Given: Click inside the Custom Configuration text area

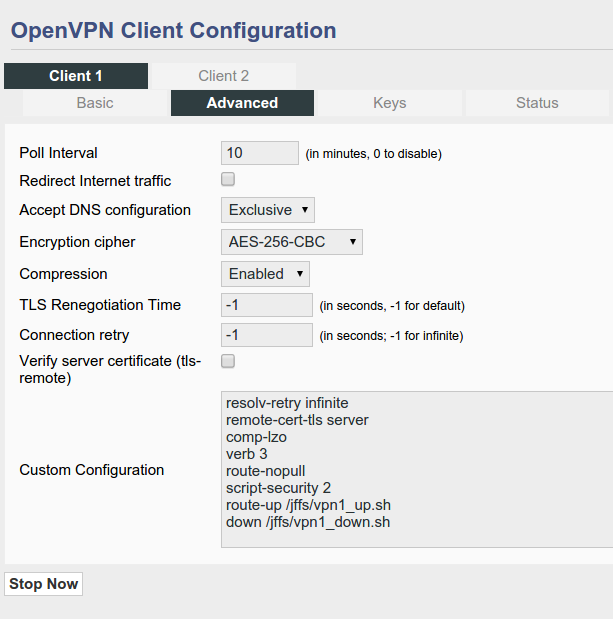Looking at the screenshot, I should [417, 469].
